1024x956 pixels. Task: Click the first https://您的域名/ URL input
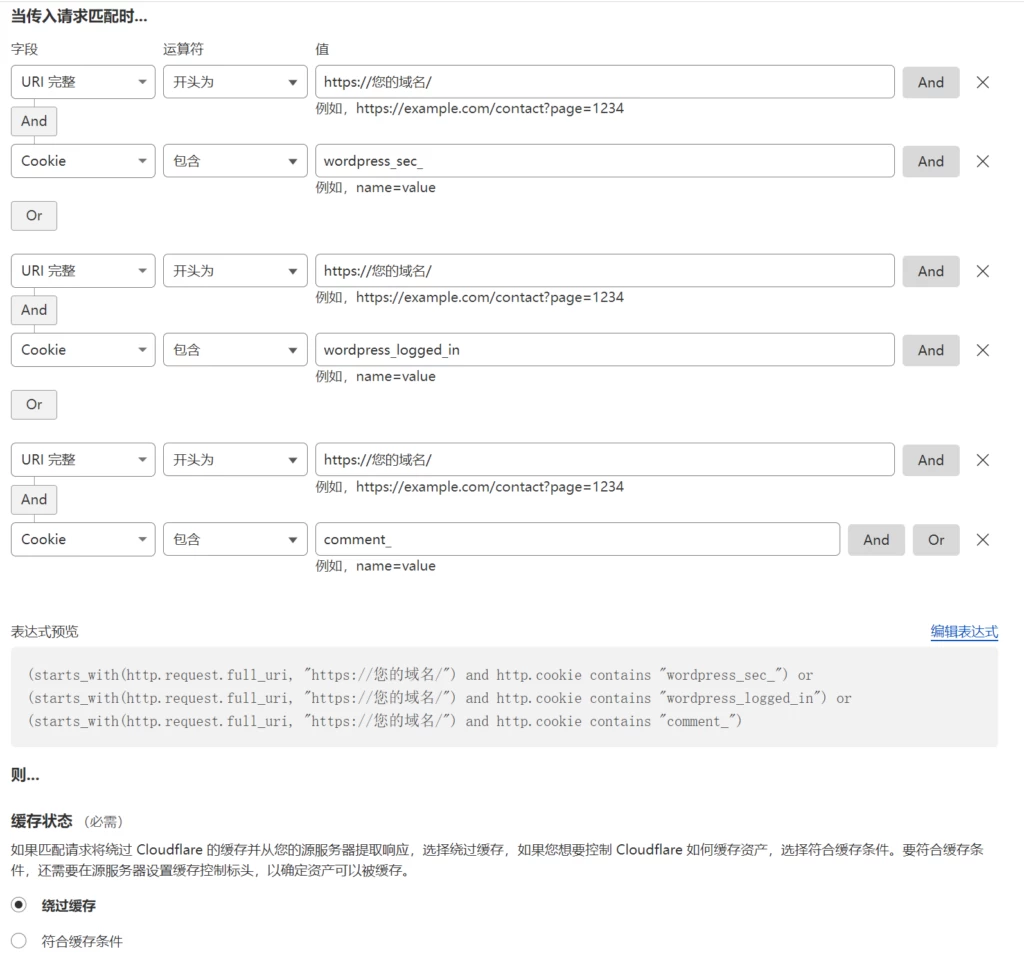(605, 81)
